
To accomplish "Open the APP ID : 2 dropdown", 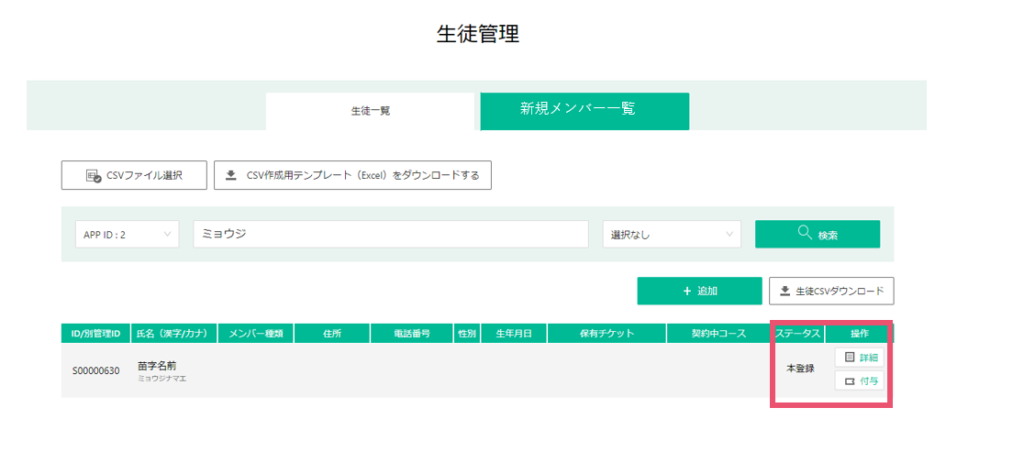I will (x=127, y=234).
